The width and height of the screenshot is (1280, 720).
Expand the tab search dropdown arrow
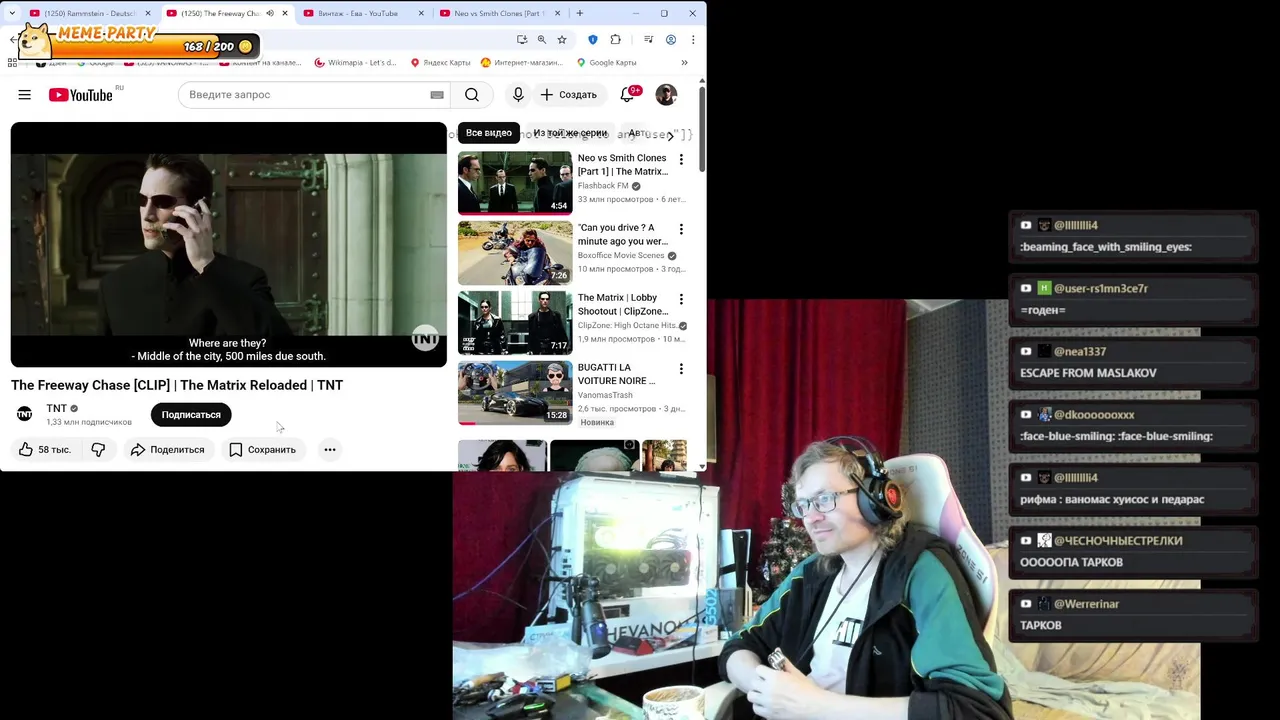(12, 13)
